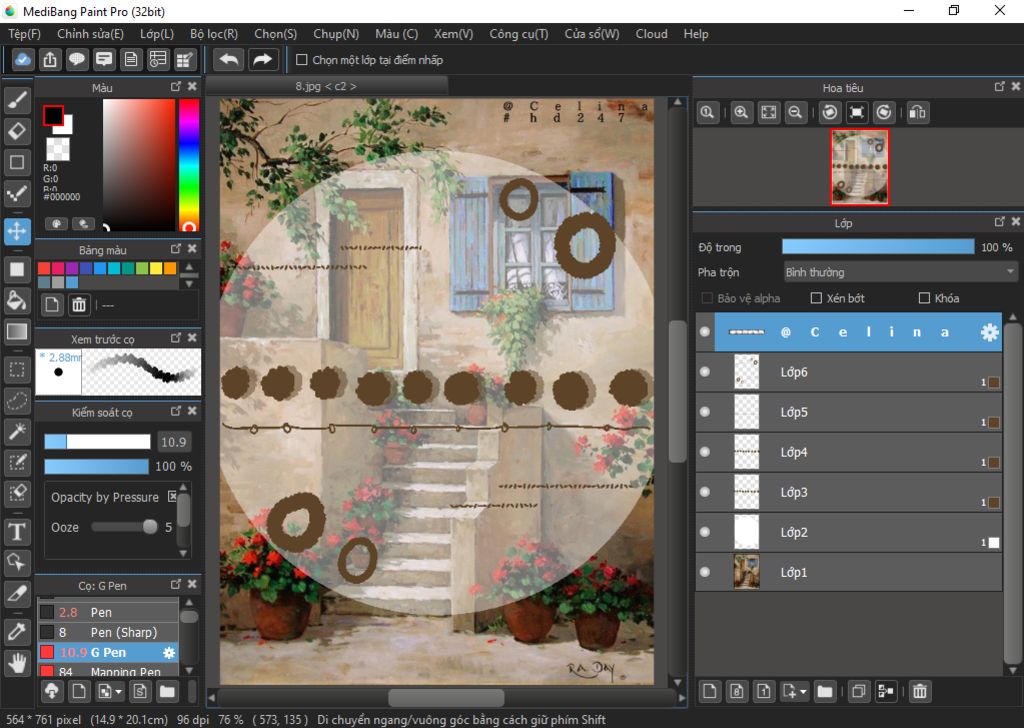Delete layer with trash icon in layer panel
This screenshot has height=728, width=1024.
[x=920, y=691]
